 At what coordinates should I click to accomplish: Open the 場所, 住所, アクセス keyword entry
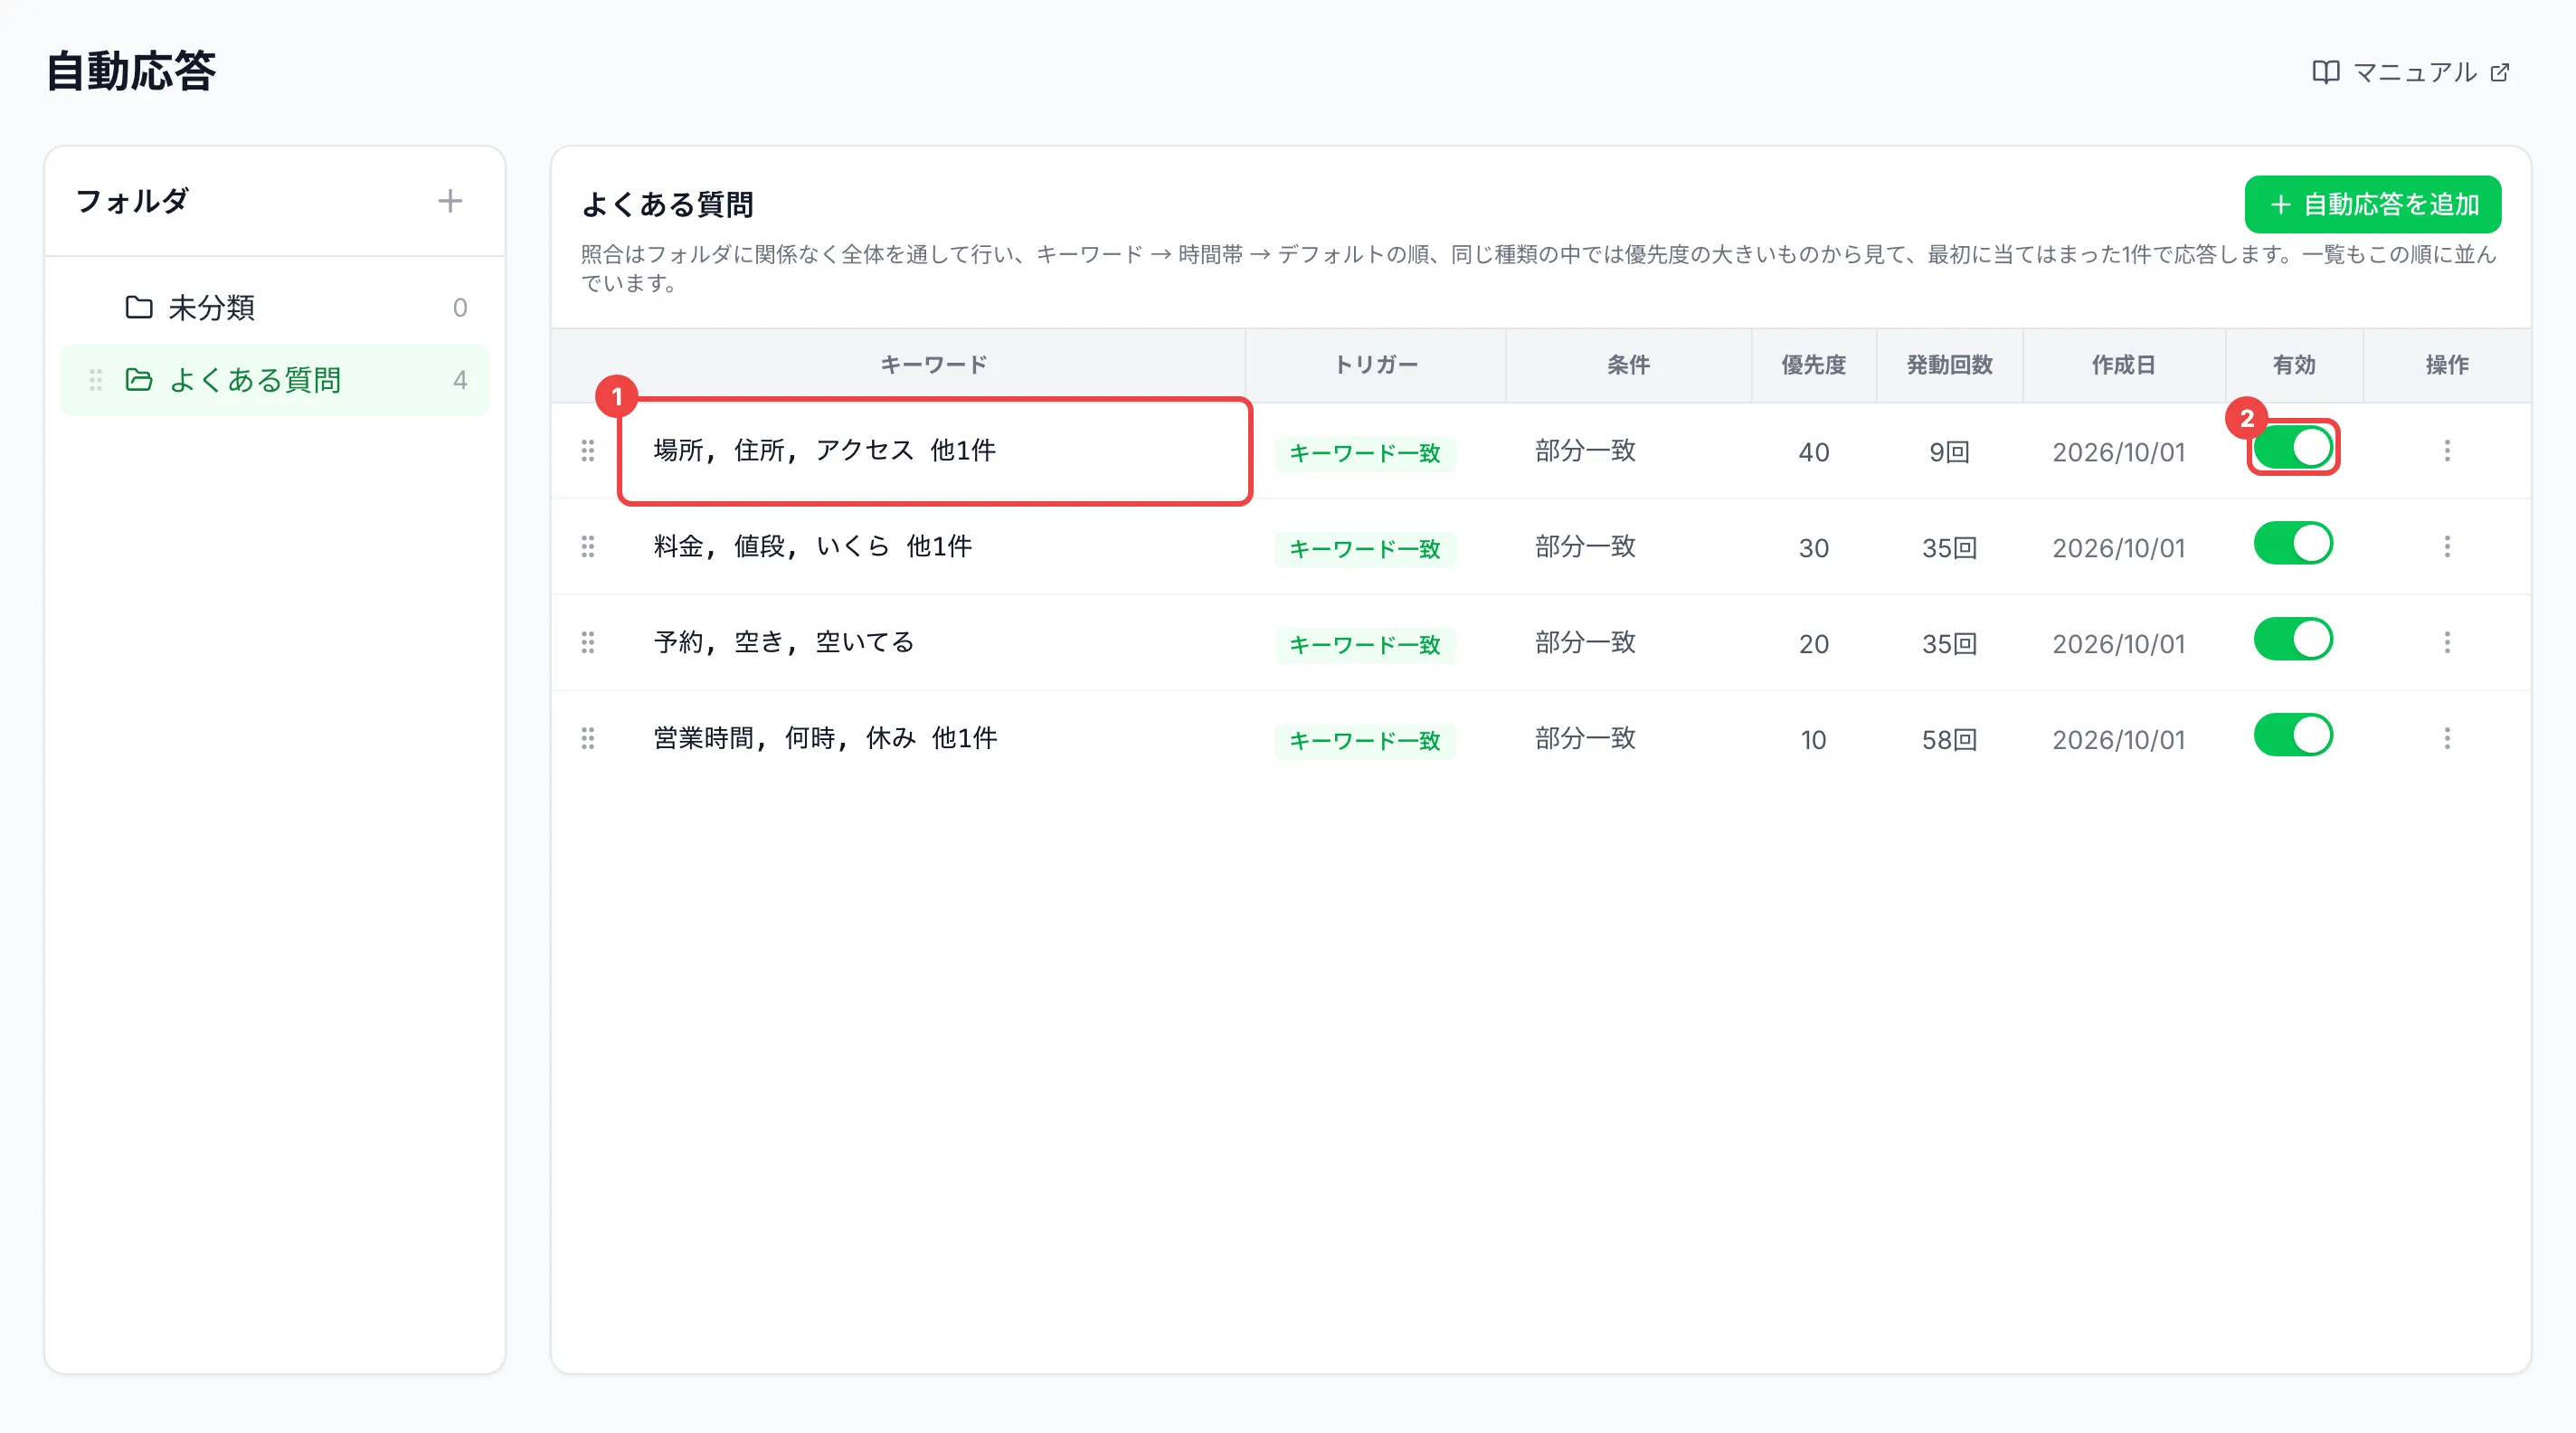pos(825,451)
